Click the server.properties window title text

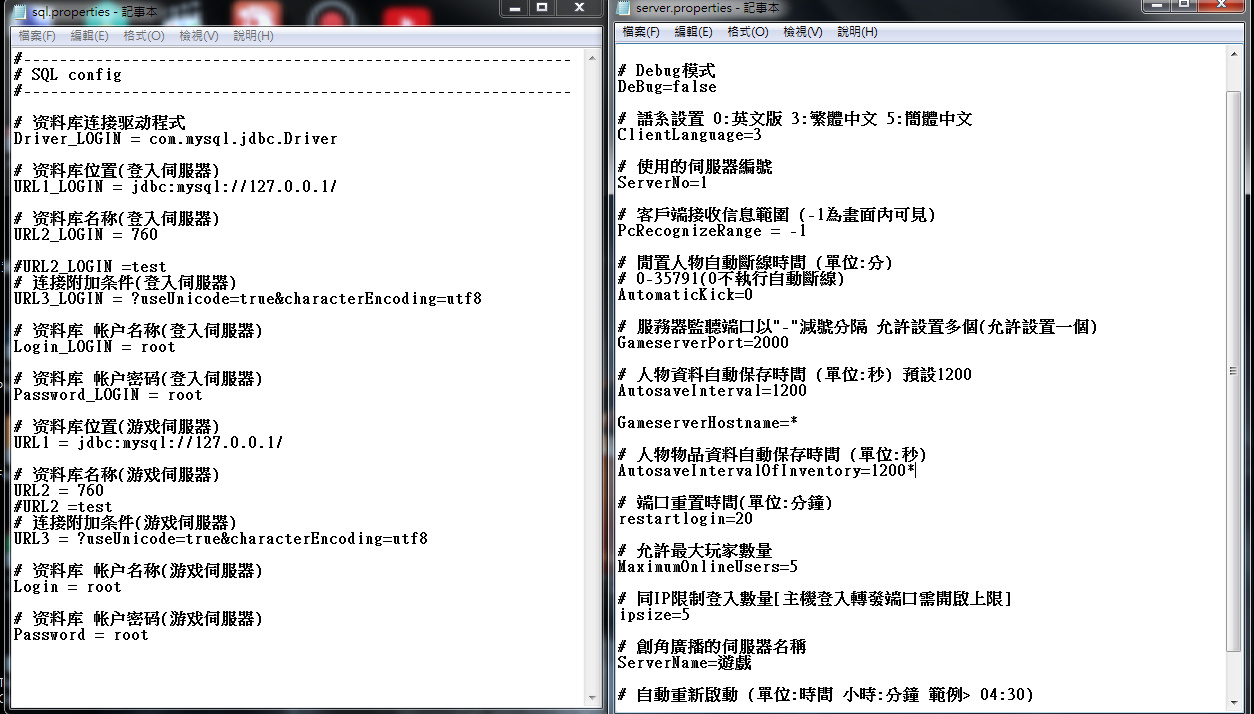coord(706,8)
